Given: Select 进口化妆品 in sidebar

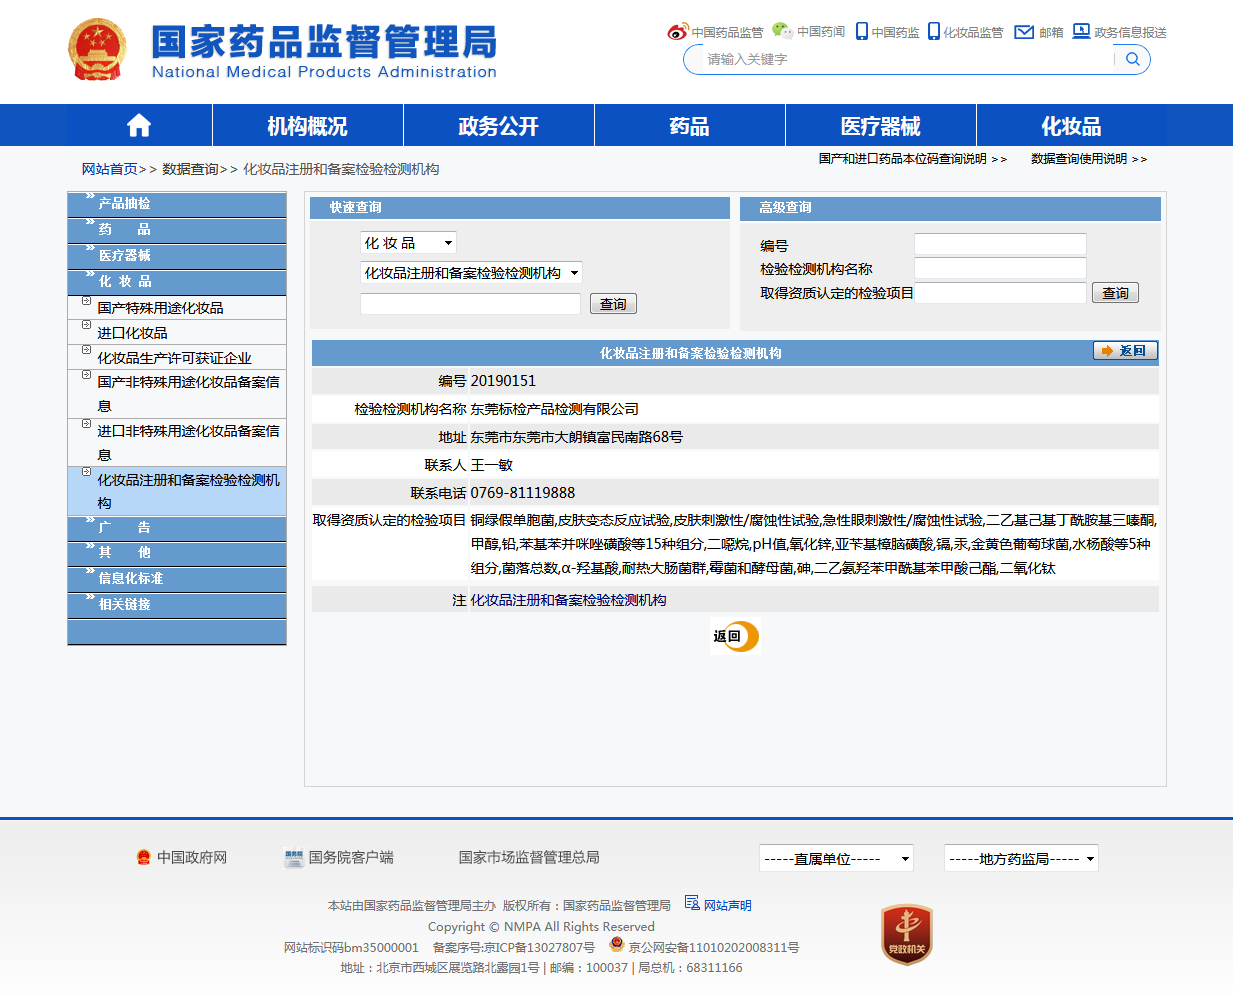Looking at the screenshot, I should (132, 333).
